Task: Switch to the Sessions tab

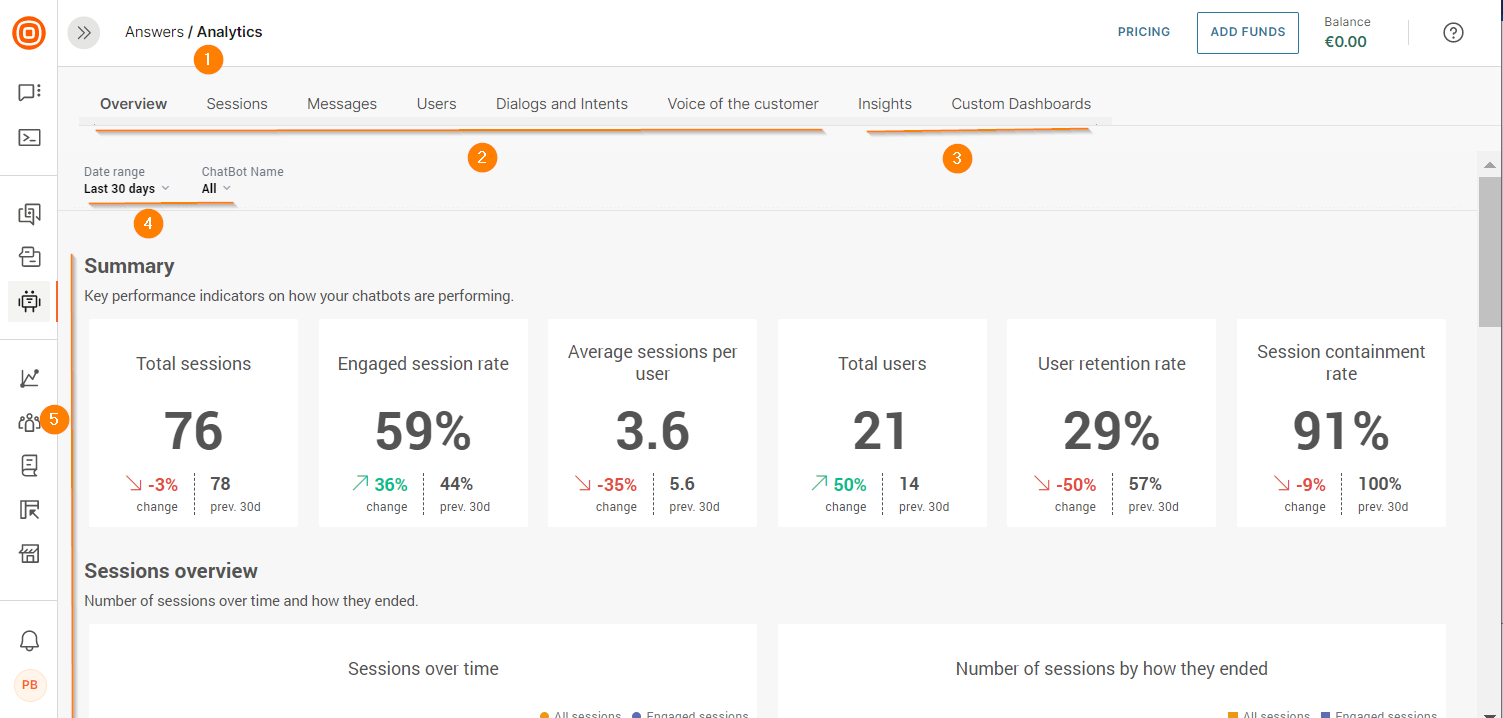Action: (237, 104)
